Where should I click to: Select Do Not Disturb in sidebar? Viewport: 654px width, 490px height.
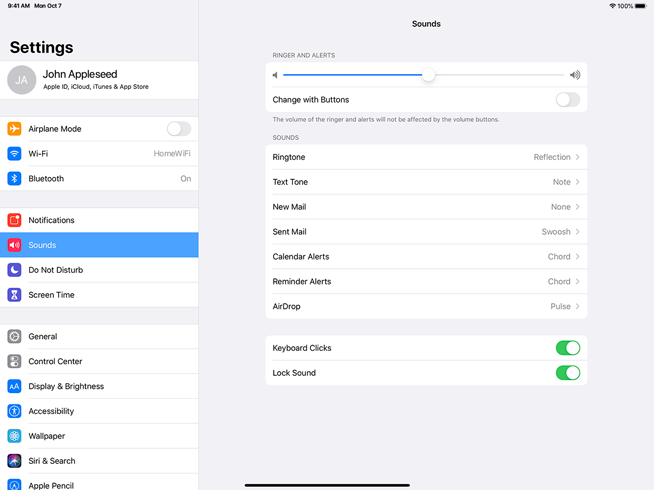[99, 270]
